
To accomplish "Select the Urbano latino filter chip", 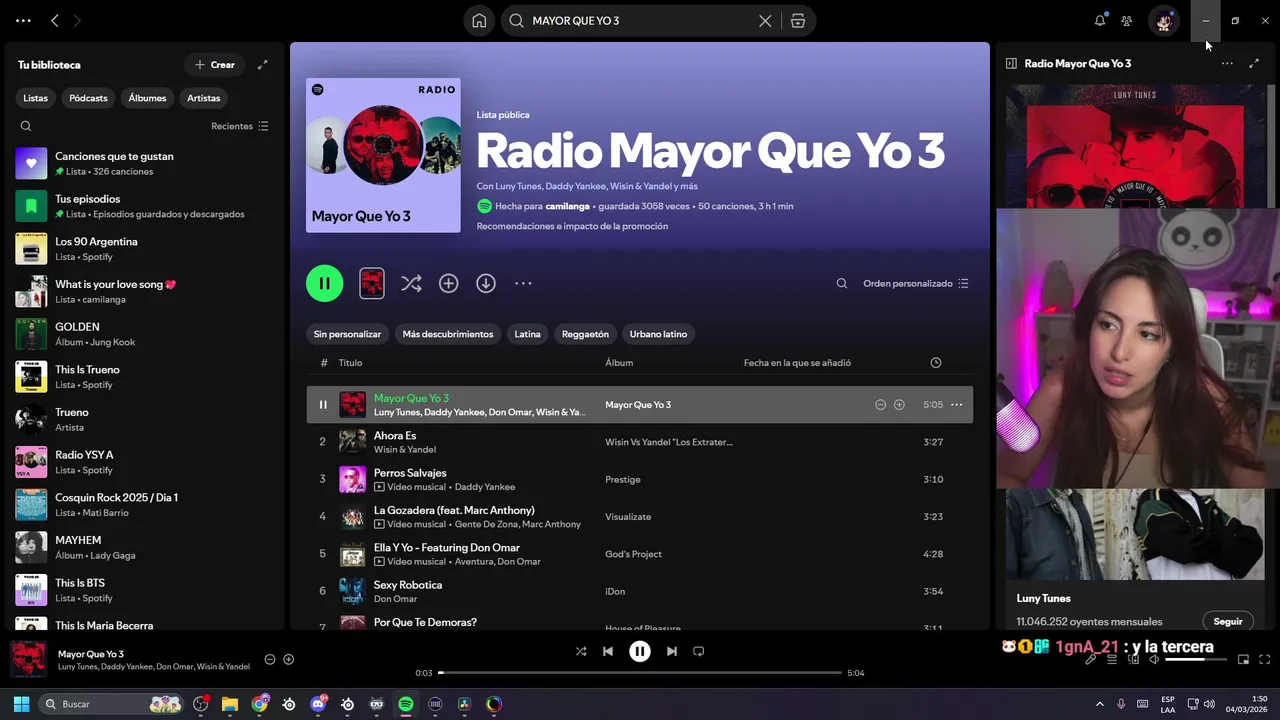I will pos(658,334).
